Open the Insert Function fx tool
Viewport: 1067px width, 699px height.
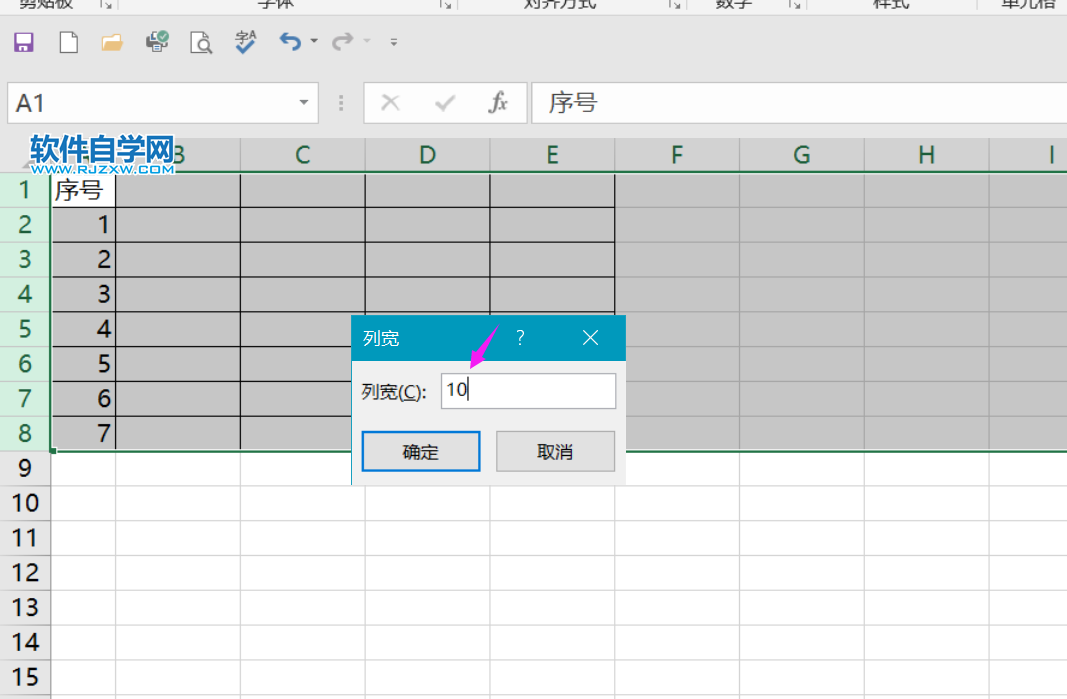pos(498,102)
